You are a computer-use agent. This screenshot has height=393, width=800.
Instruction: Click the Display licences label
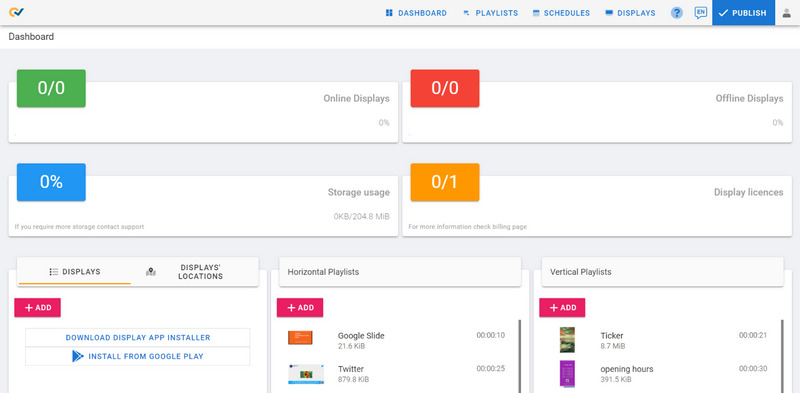[748, 192]
